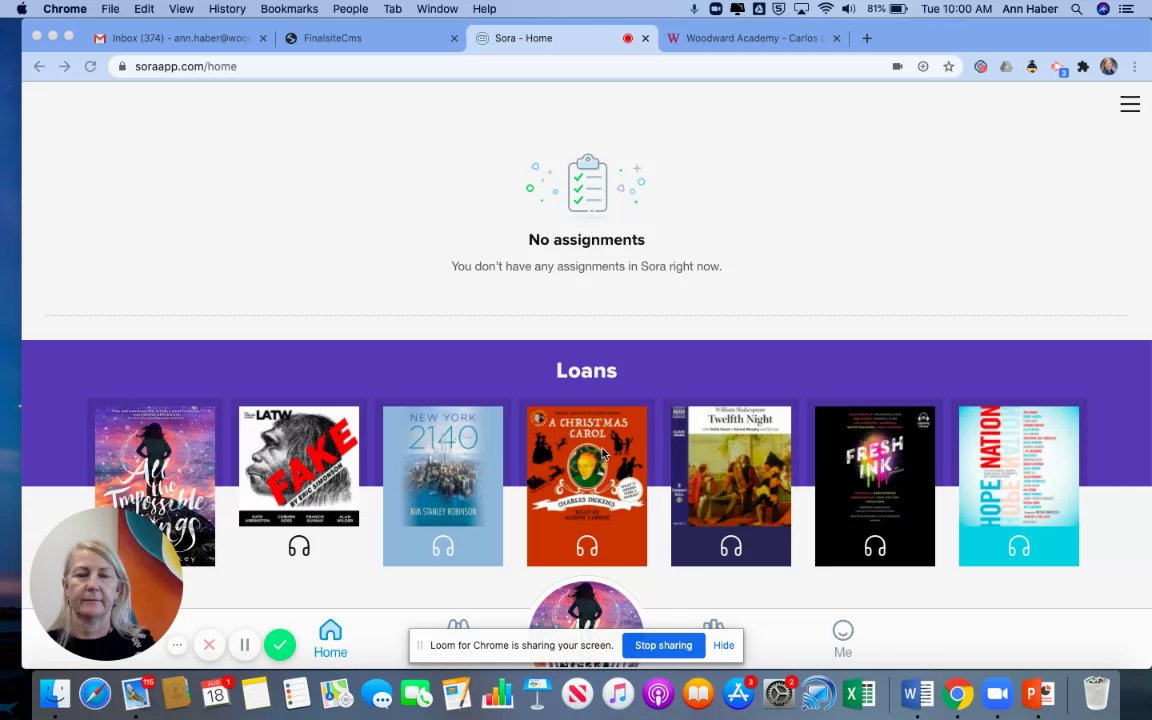This screenshot has height=720, width=1152.
Task: Open Spotlight search in menu bar
Action: pyautogui.click(x=1076, y=9)
